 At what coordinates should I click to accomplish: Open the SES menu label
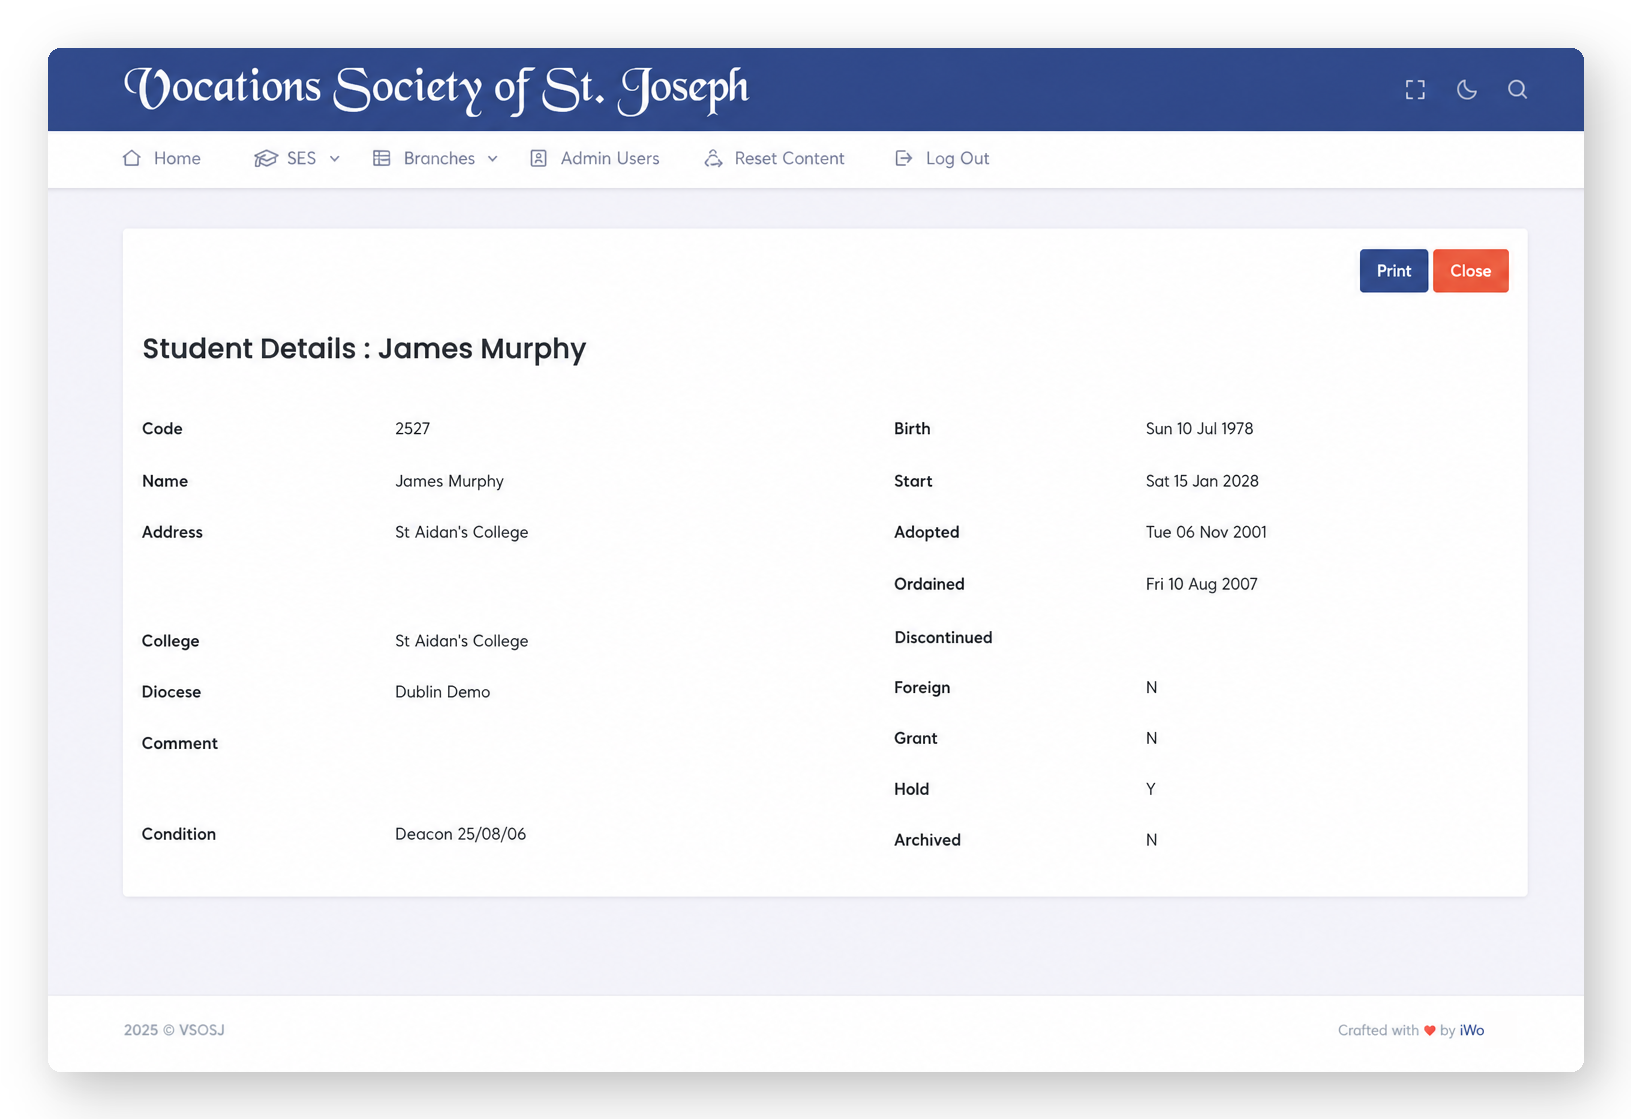coord(301,158)
